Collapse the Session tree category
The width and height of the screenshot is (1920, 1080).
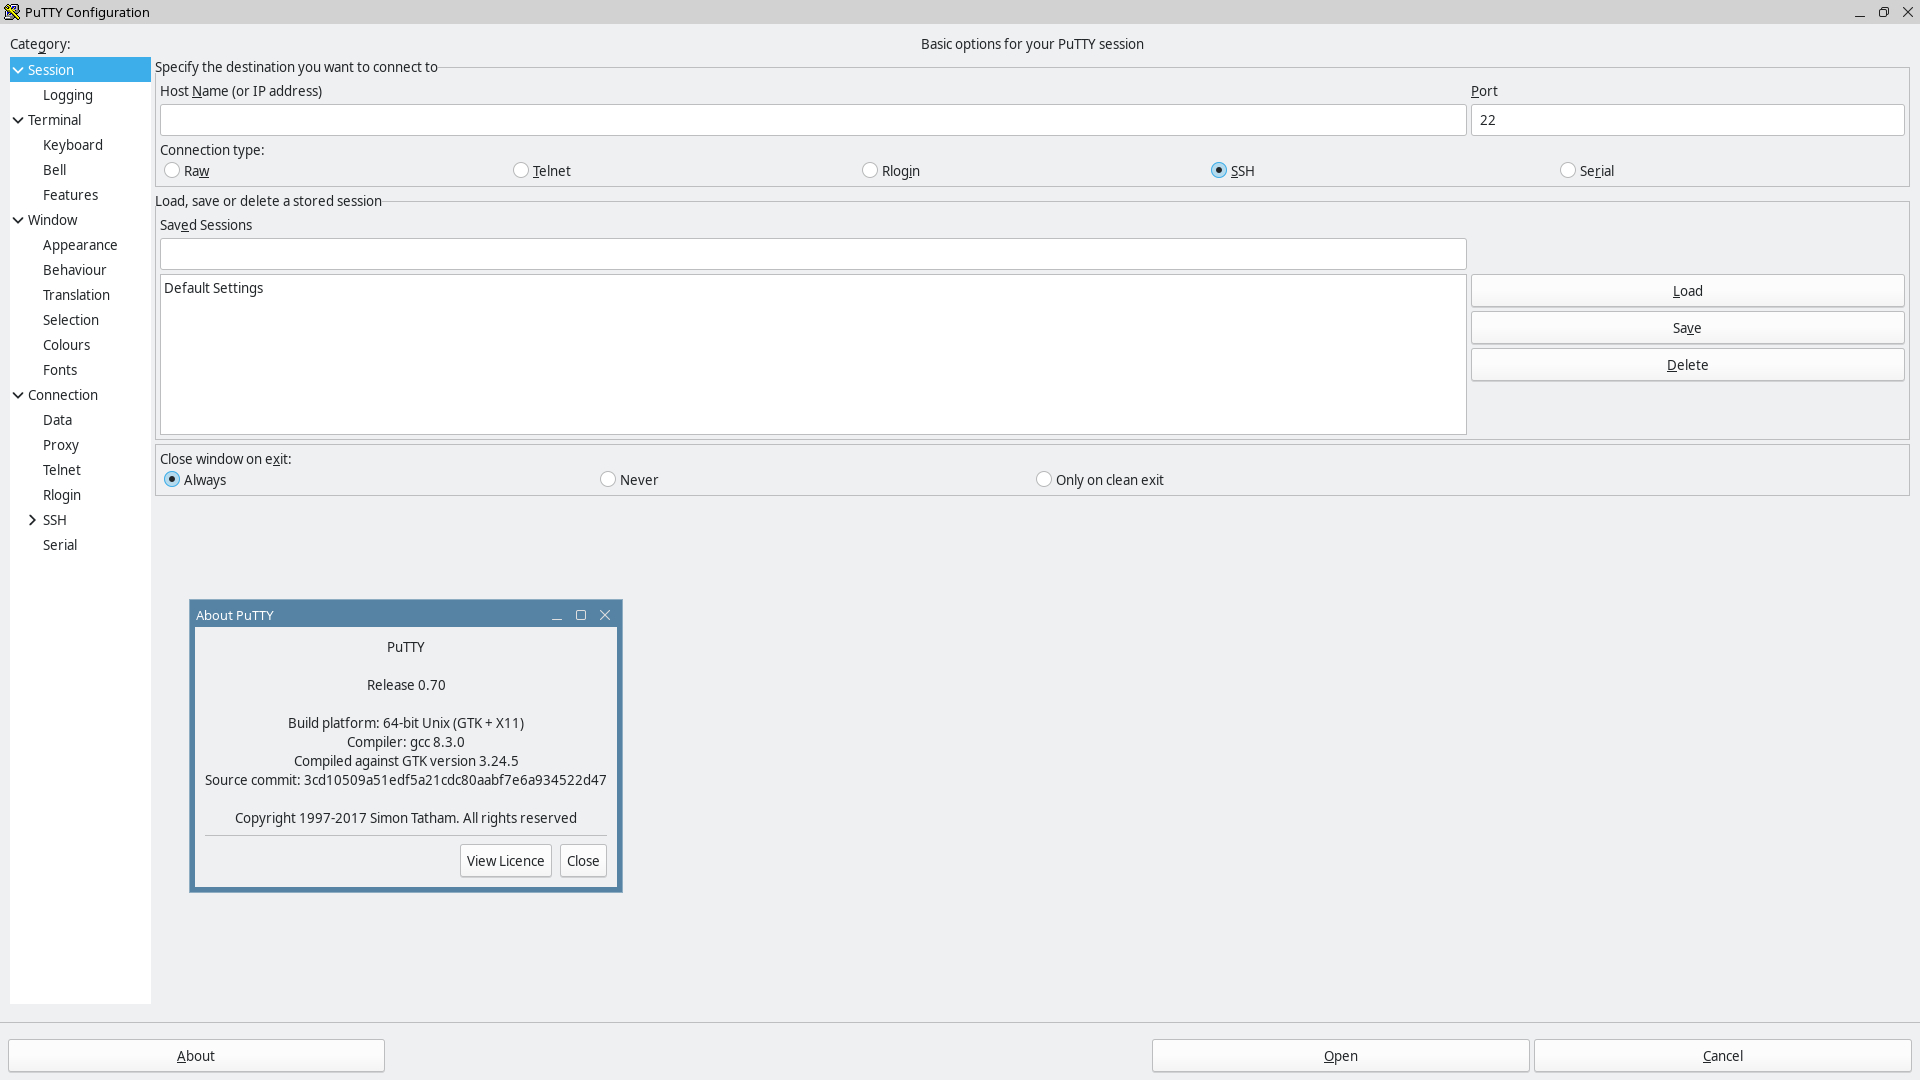tap(18, 70)
